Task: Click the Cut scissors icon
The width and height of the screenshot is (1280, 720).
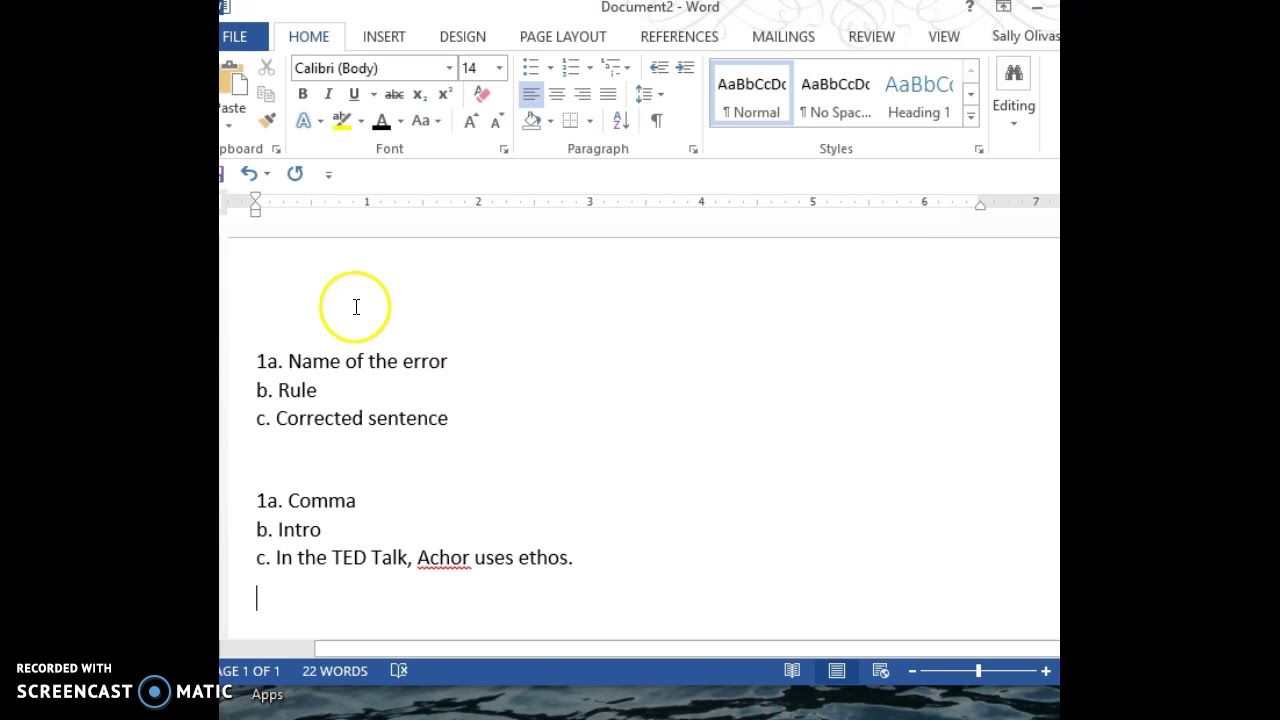Action: (266, 68)
